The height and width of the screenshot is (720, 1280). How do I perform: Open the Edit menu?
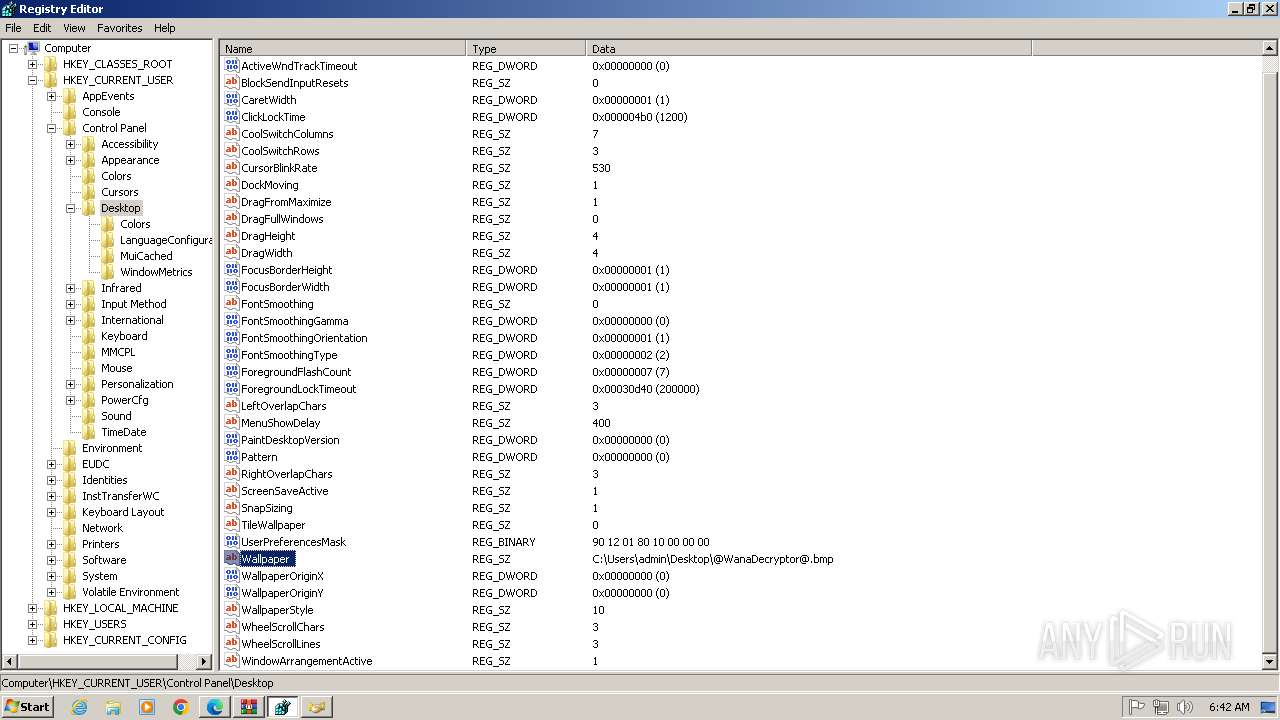click(x=42, y=28)
